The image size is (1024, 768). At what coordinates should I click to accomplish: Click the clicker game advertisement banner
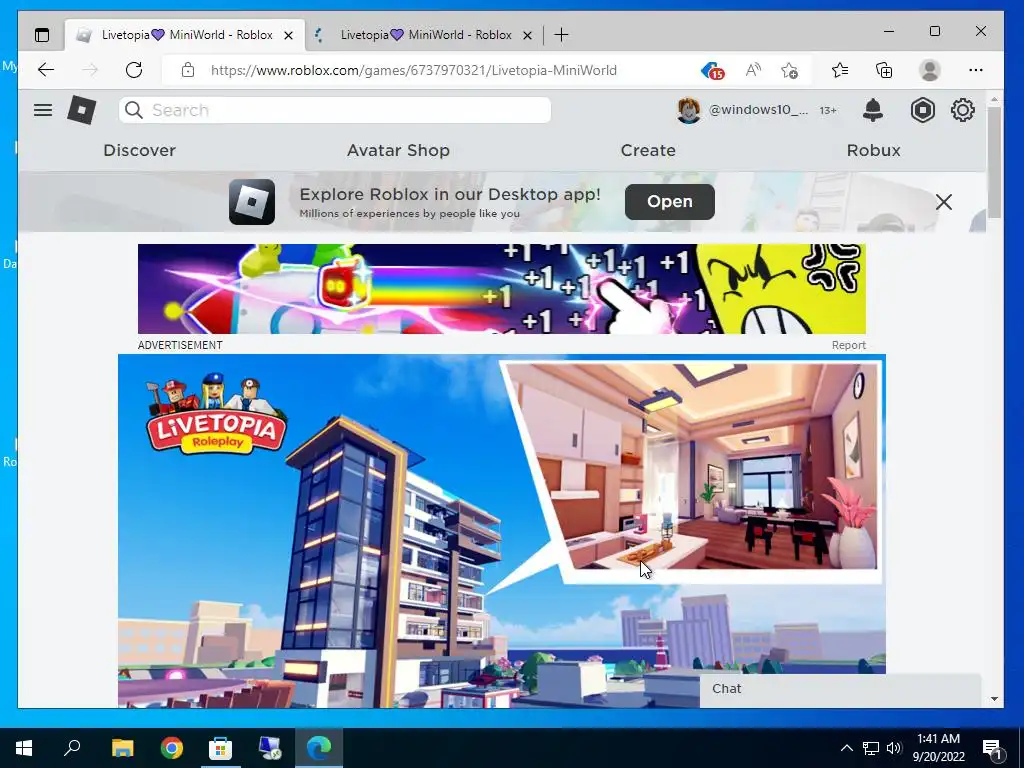tap(502, 289)
